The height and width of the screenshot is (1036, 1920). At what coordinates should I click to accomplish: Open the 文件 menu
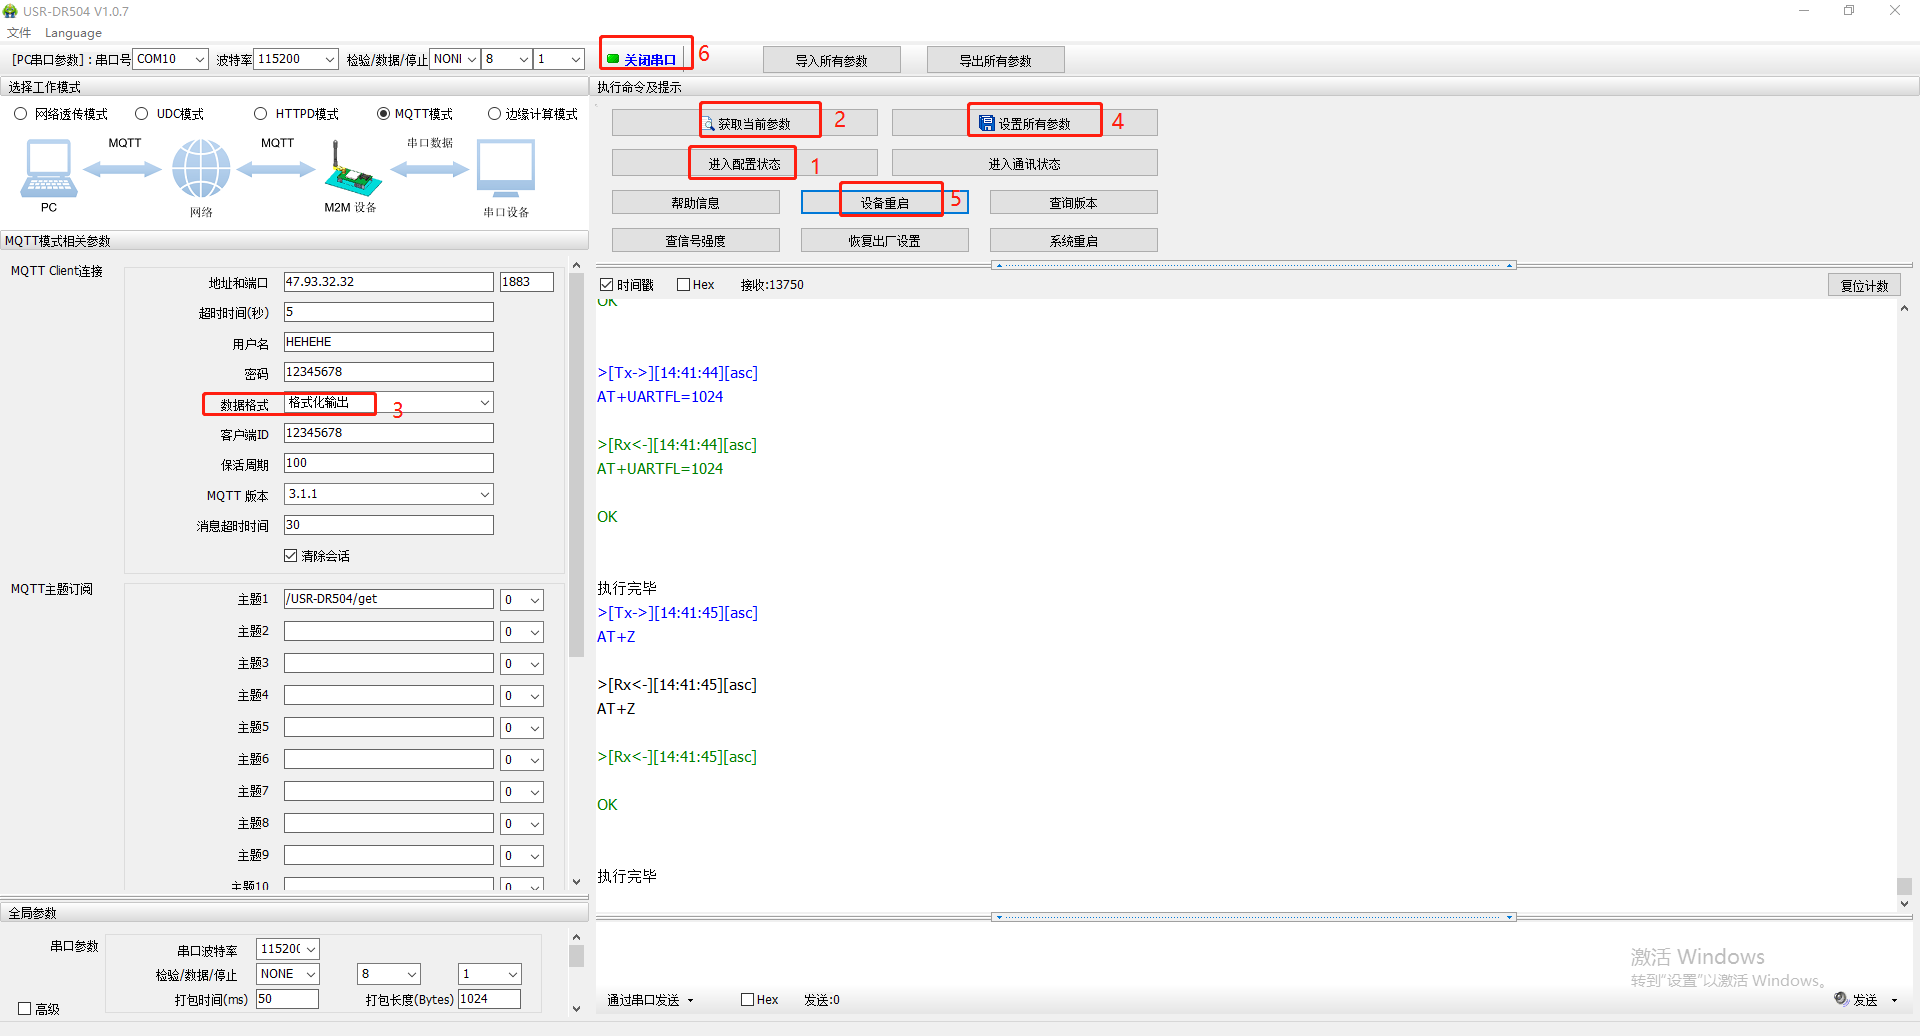pyautogui.click(x=19, y=33)
